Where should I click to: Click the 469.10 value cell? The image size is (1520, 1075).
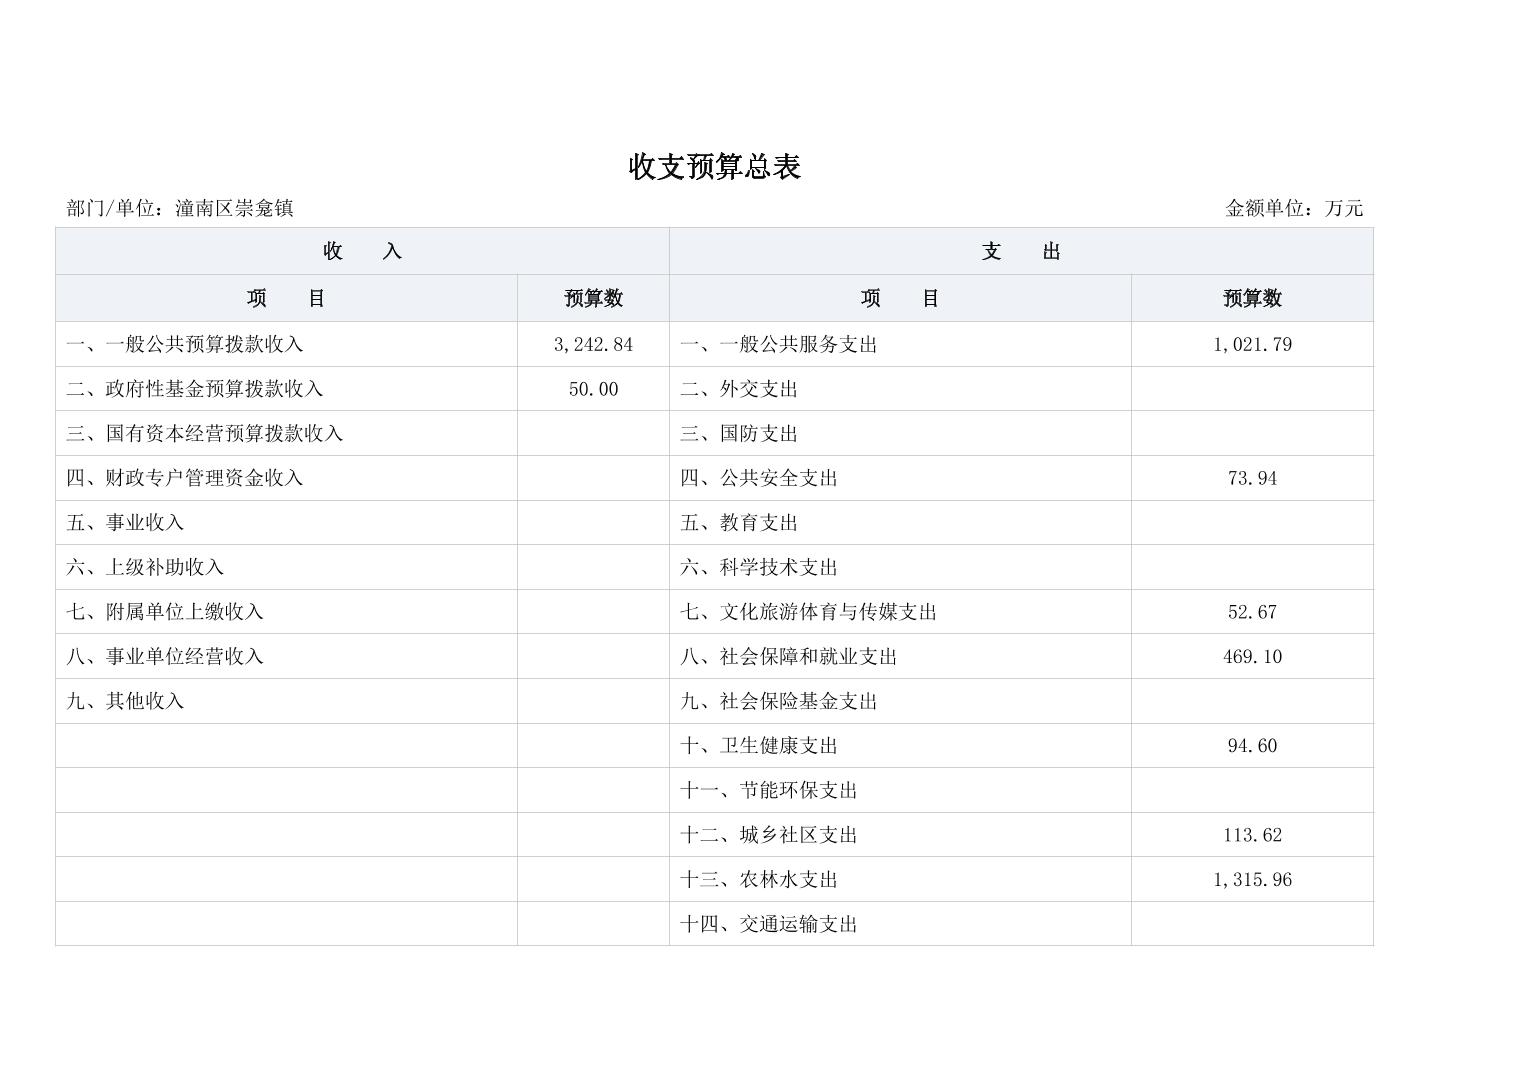(1252, 657)
